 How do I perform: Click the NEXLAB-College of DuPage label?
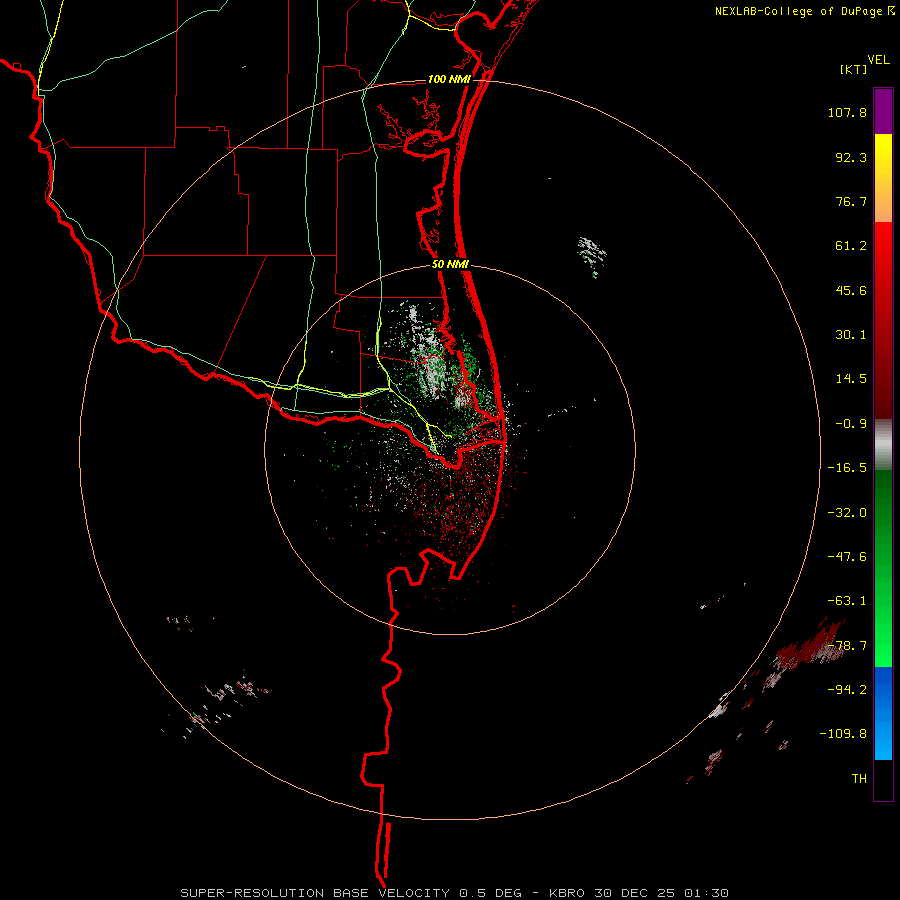click(805, 11)
